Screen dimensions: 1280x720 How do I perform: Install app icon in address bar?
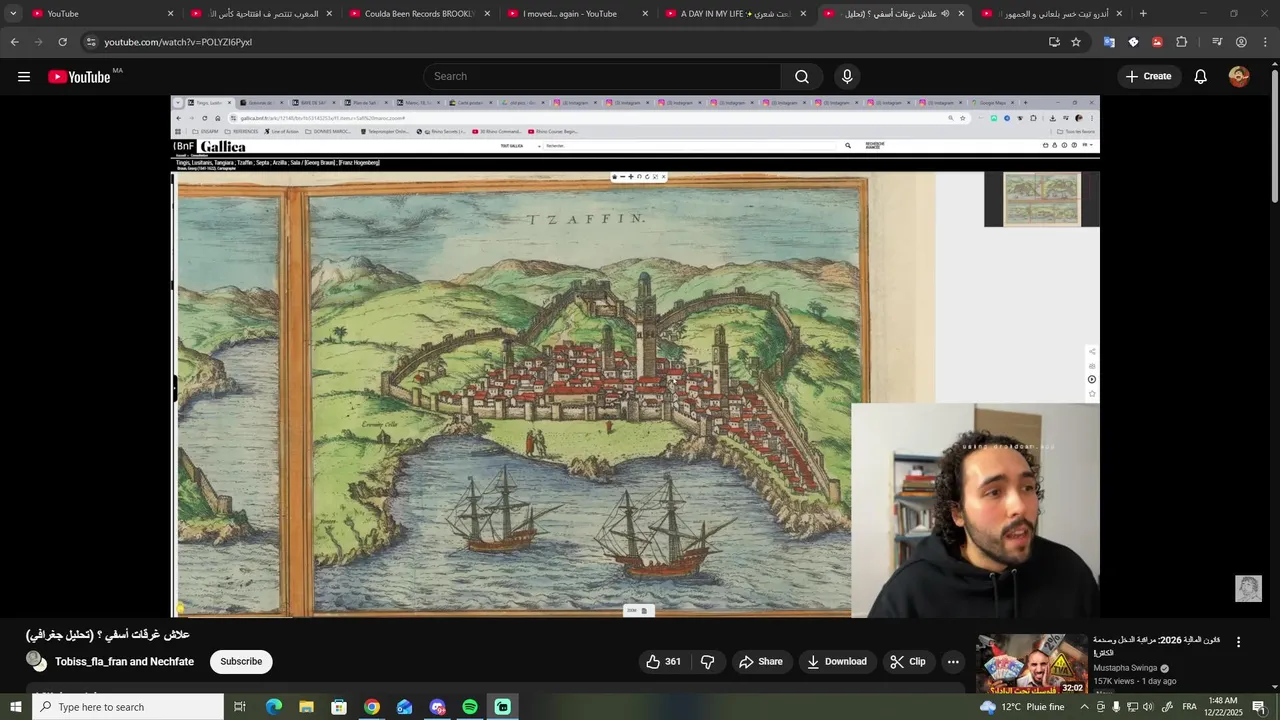[x=1054, y=42]
